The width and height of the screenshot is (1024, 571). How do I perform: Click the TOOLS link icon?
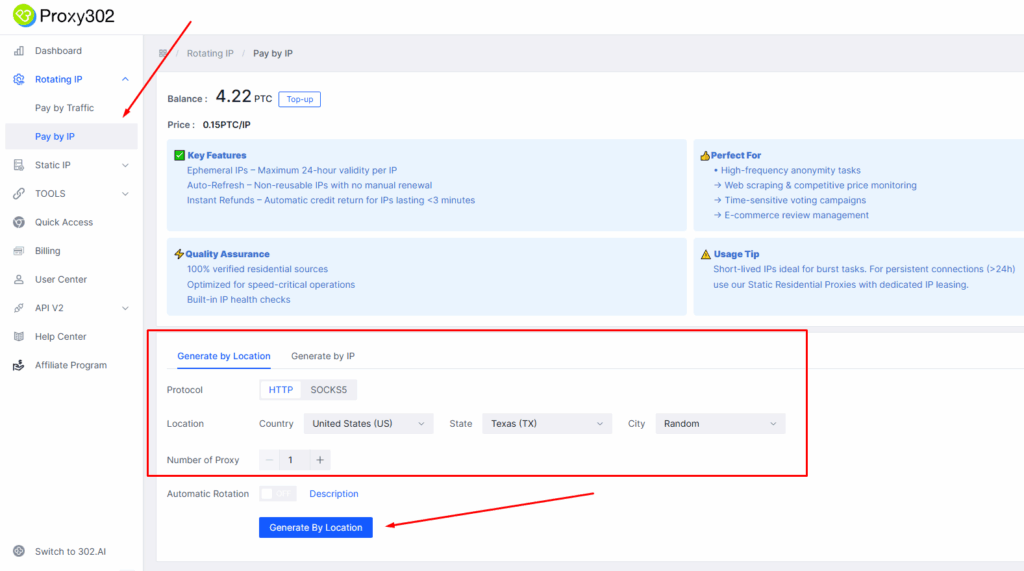19,193
